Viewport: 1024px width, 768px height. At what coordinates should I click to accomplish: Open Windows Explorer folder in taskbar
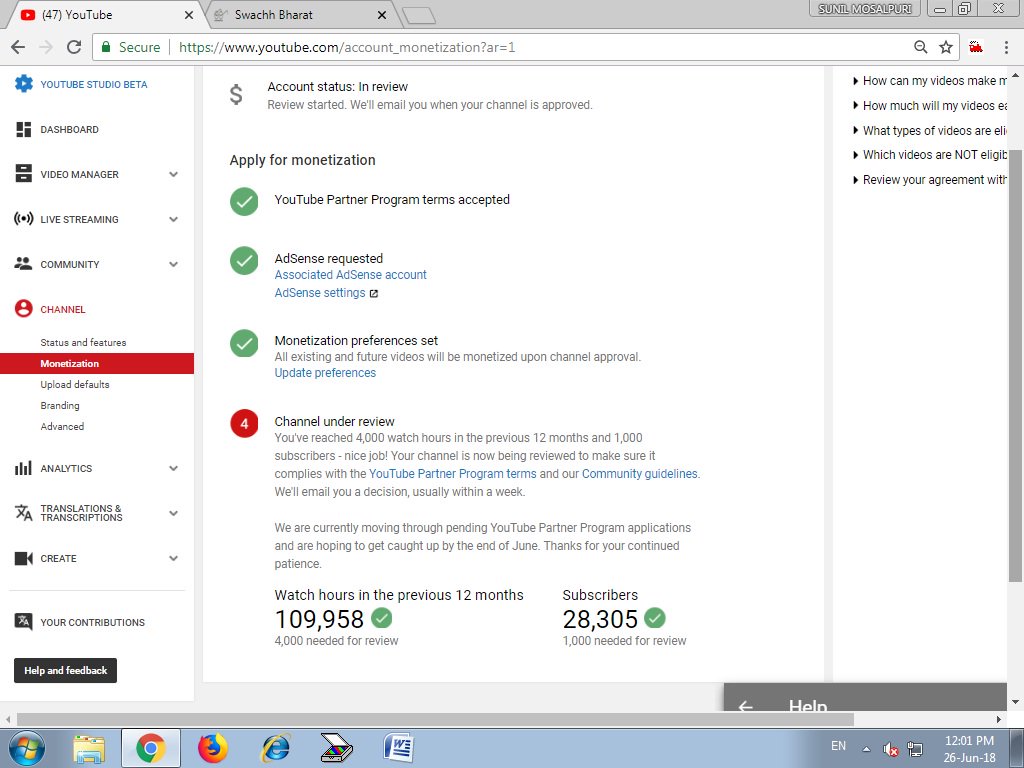[89, 748]
